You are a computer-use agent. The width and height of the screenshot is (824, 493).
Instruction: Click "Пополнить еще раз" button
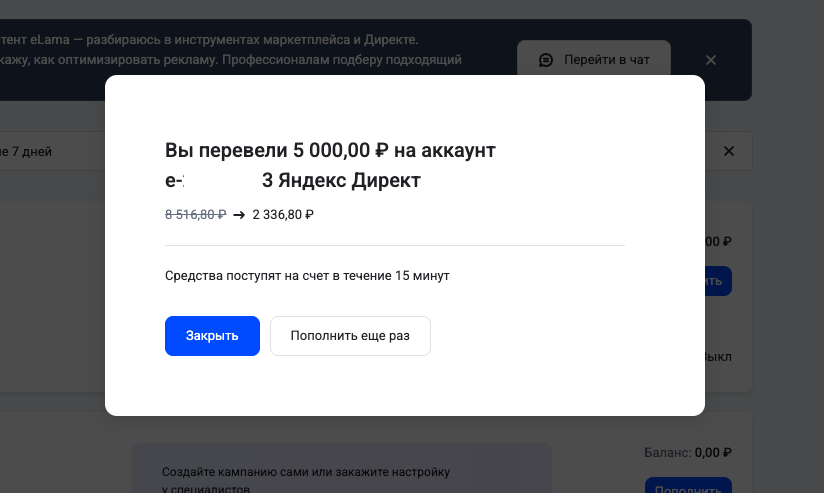pos(350,336)
